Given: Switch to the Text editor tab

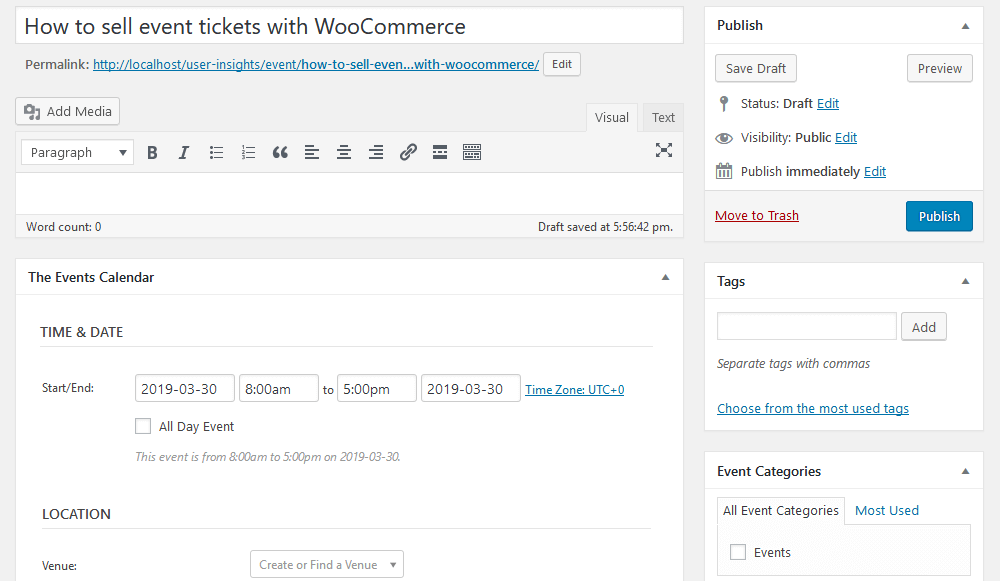Looking at the screenshot, I should point(663,117).
